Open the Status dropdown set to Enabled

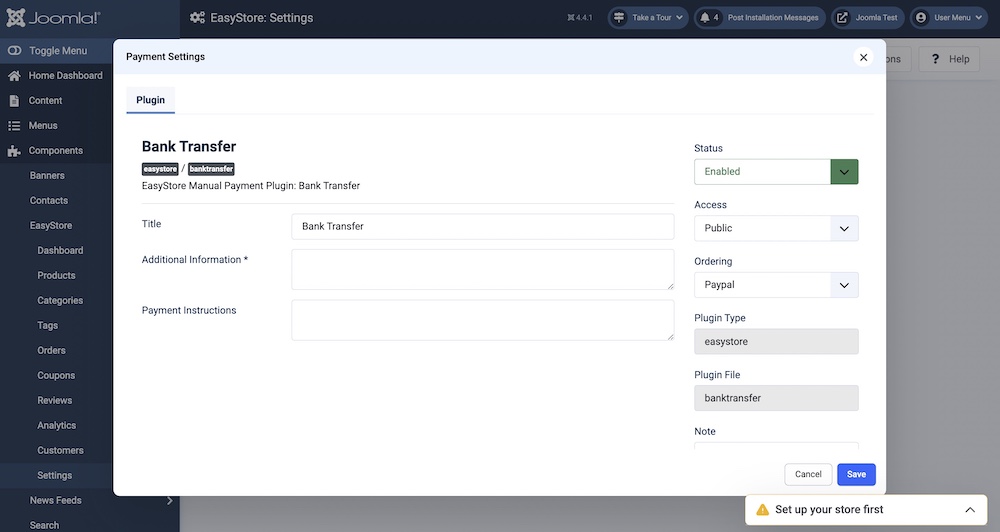[776, 171]
